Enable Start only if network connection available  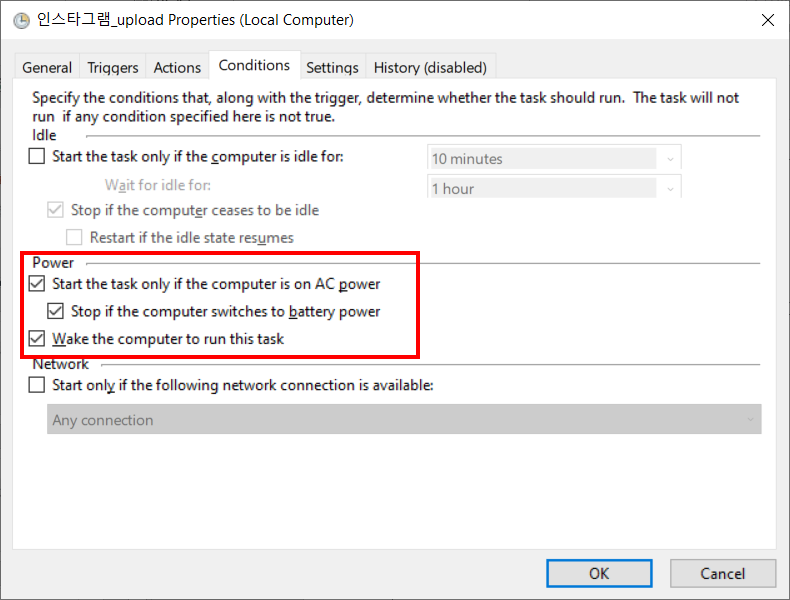(37, 385)
